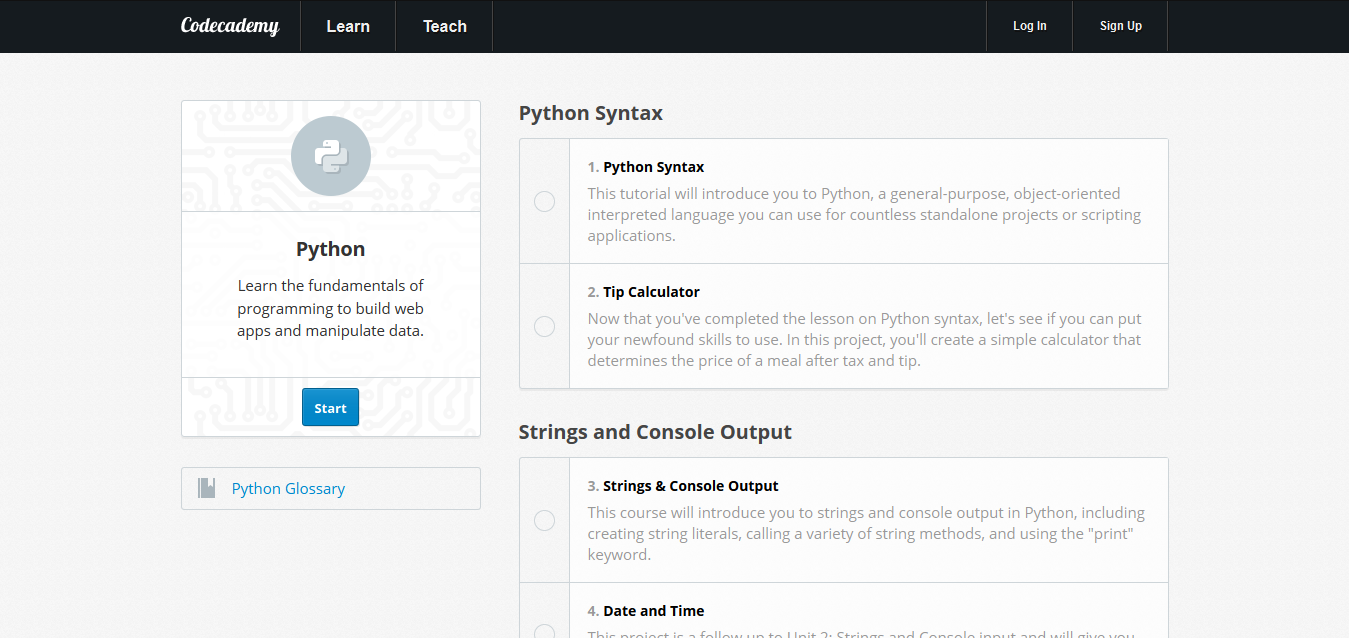
Task: Click the Strings and Console Output heading
Action: (655, 432)
